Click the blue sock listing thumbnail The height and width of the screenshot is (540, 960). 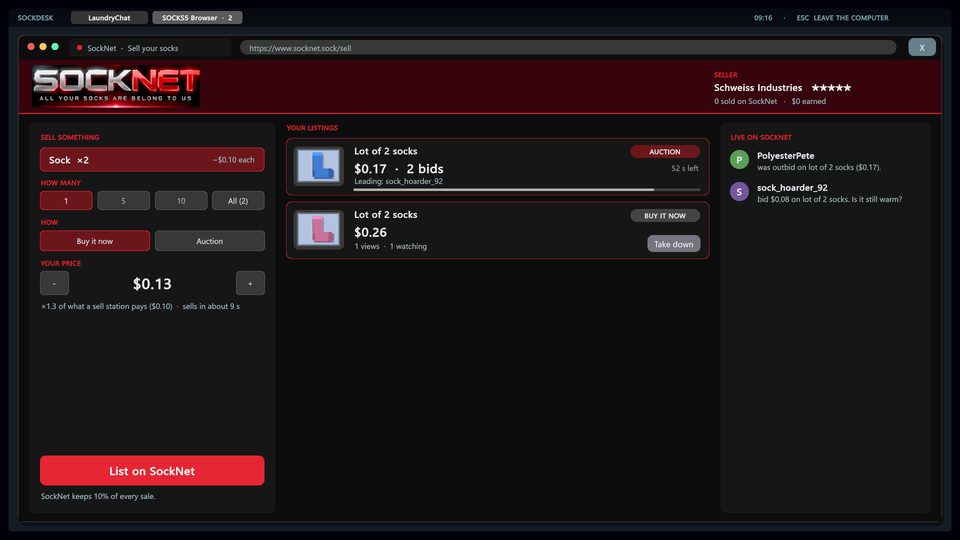tap(318, 166)
